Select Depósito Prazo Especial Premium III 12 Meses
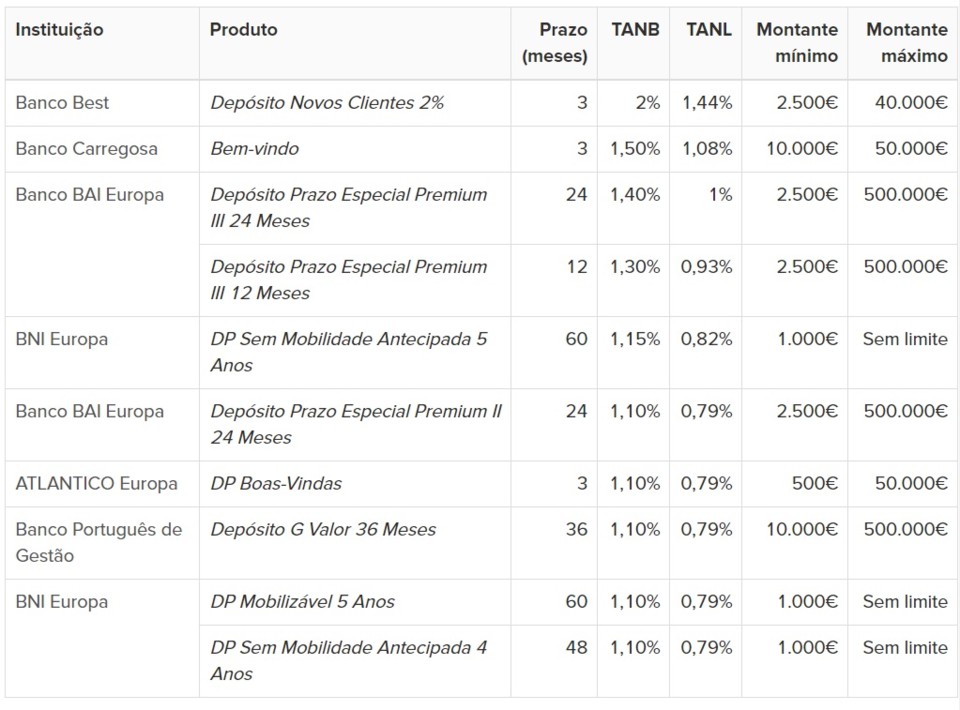The width and height of the screenshot is (960, 710). [348, 280]
